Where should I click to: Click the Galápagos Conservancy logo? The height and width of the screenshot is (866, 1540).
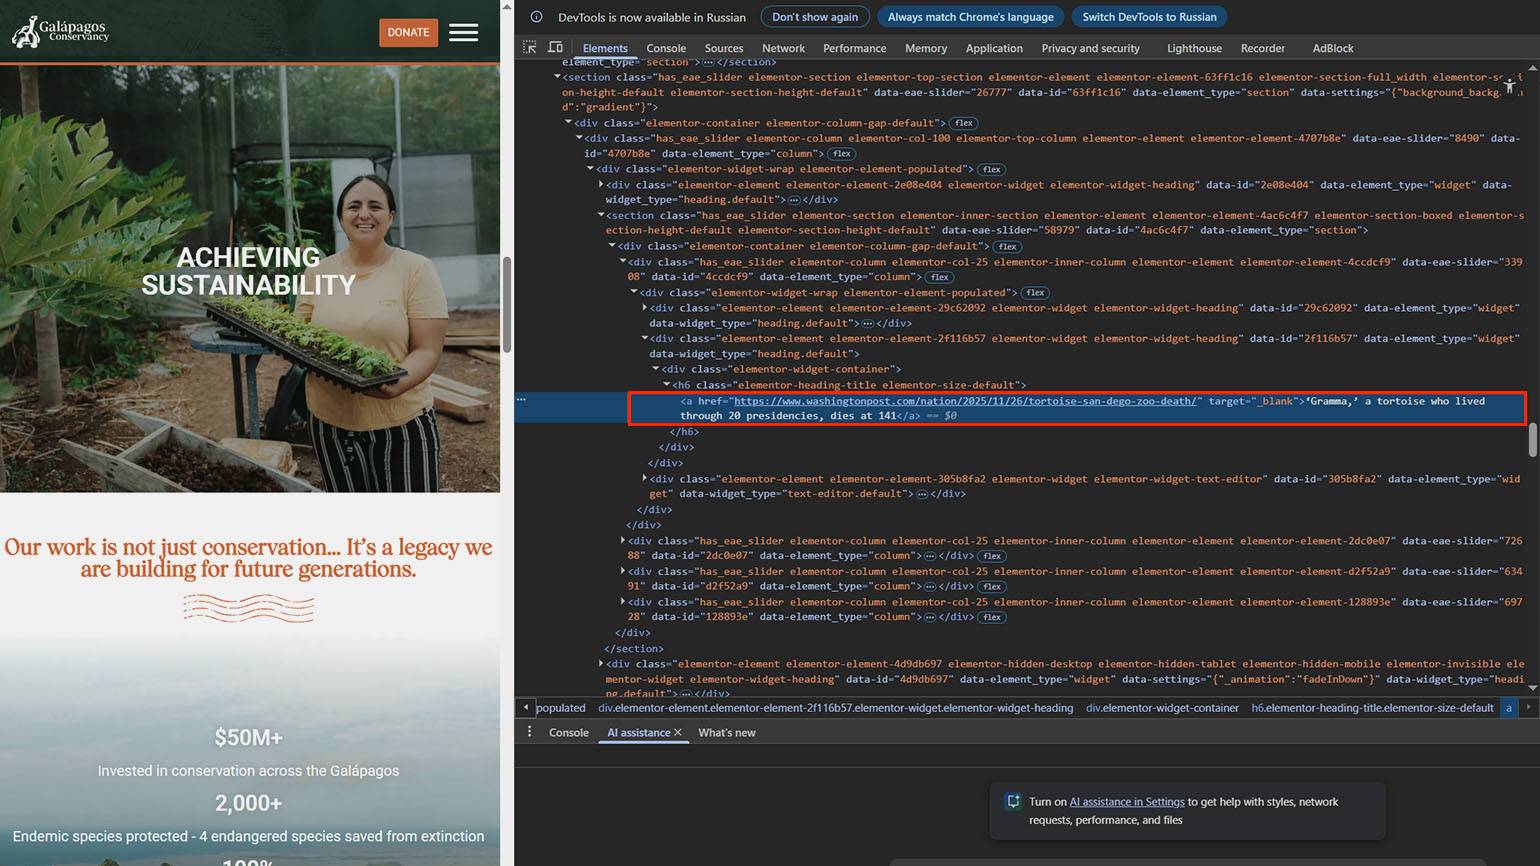61,31
